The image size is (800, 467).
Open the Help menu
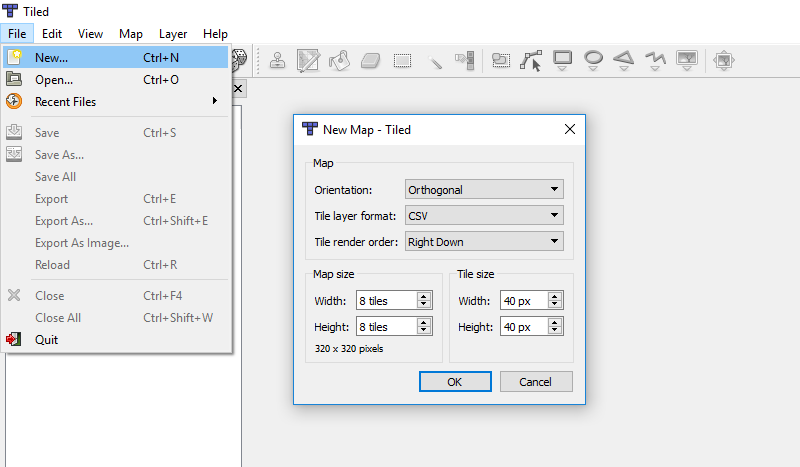[215, 34]
